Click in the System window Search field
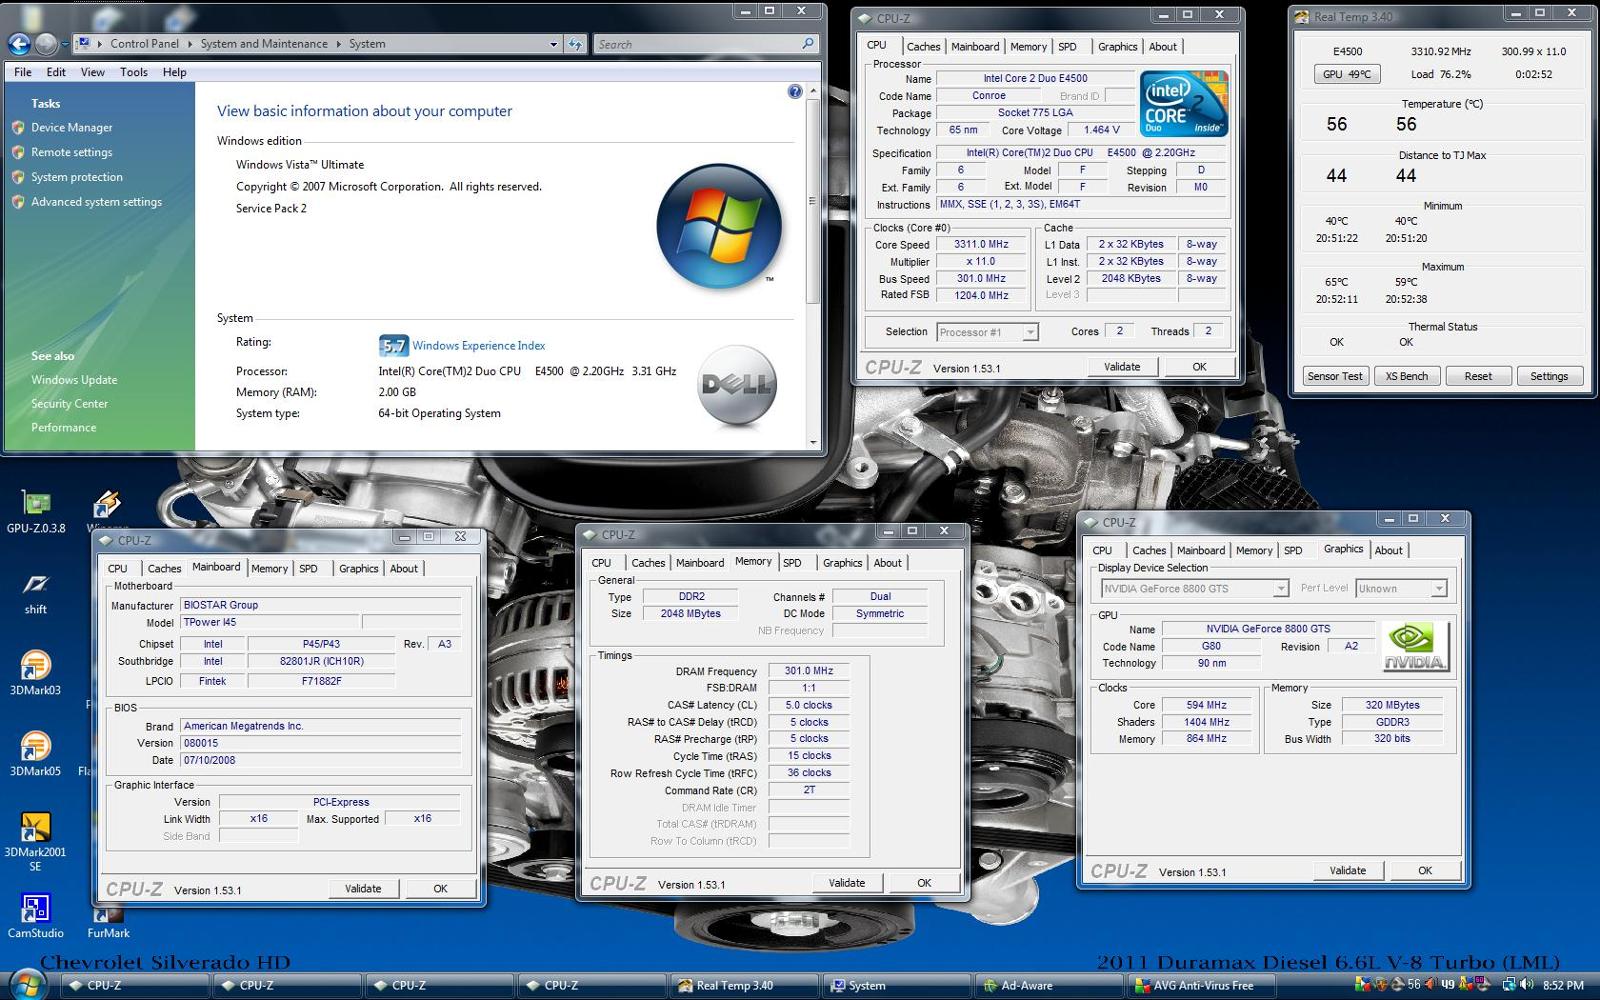 [x=698, y=44]
